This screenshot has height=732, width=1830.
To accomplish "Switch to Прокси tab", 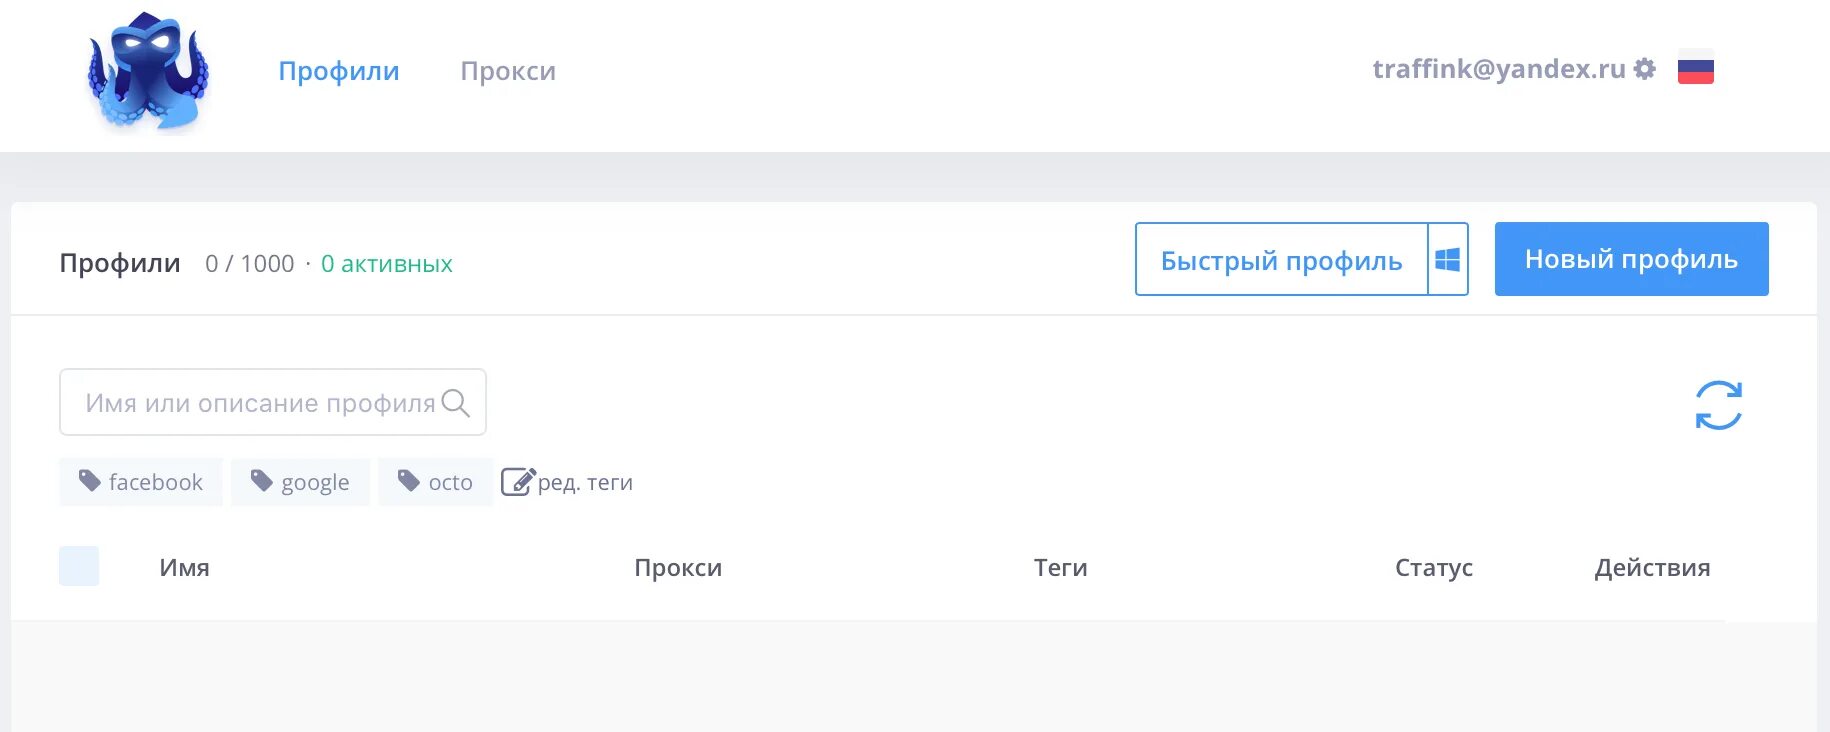I will (x=508, y=71).
